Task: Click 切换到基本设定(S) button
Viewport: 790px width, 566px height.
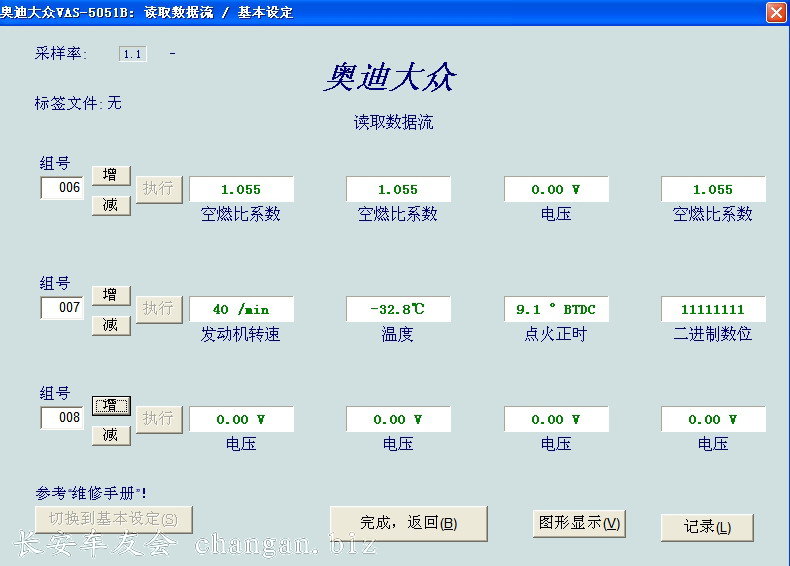Action: point(114,520)
